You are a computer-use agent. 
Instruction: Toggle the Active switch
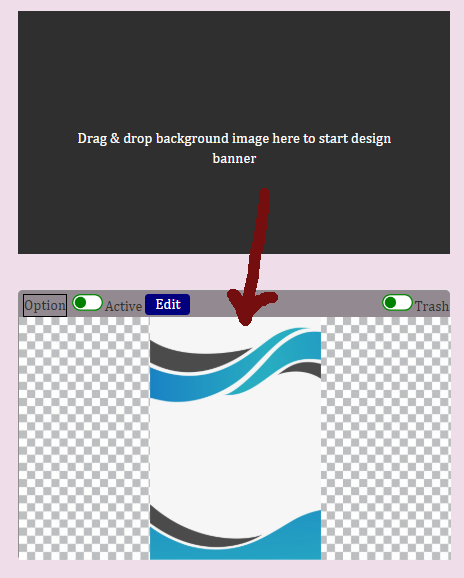pos(87,303)
